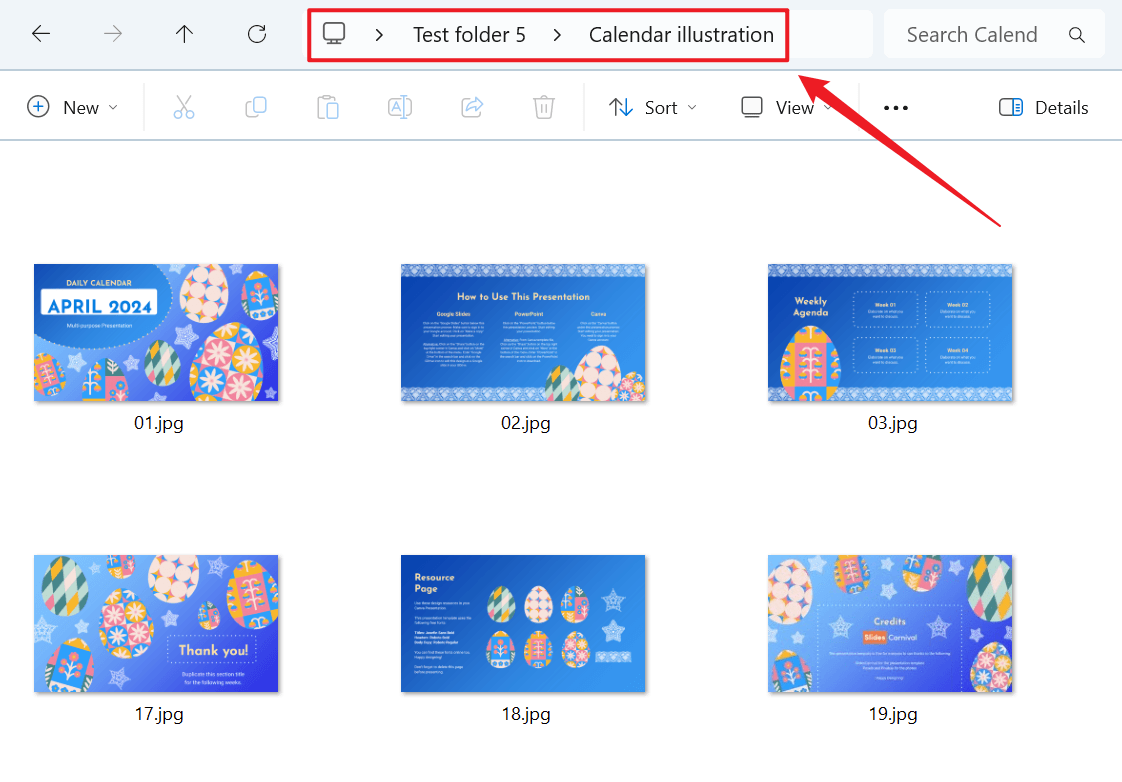1122x782 pixels.
Task: Toggle the Details pane
Action: click(1044, 107)
